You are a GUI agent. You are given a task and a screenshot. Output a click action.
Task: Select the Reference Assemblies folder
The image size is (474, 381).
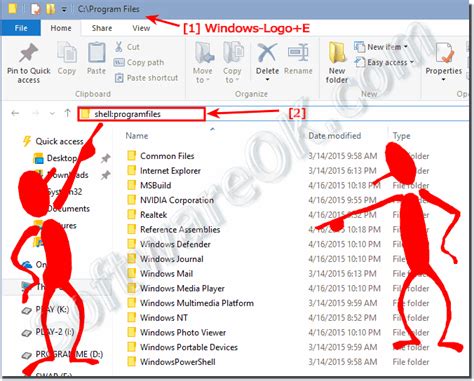point(180,230)
